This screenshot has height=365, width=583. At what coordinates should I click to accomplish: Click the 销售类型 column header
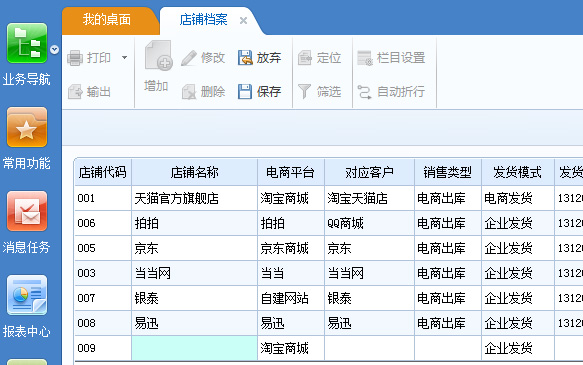pyautogui.click(x=448, y=172)
